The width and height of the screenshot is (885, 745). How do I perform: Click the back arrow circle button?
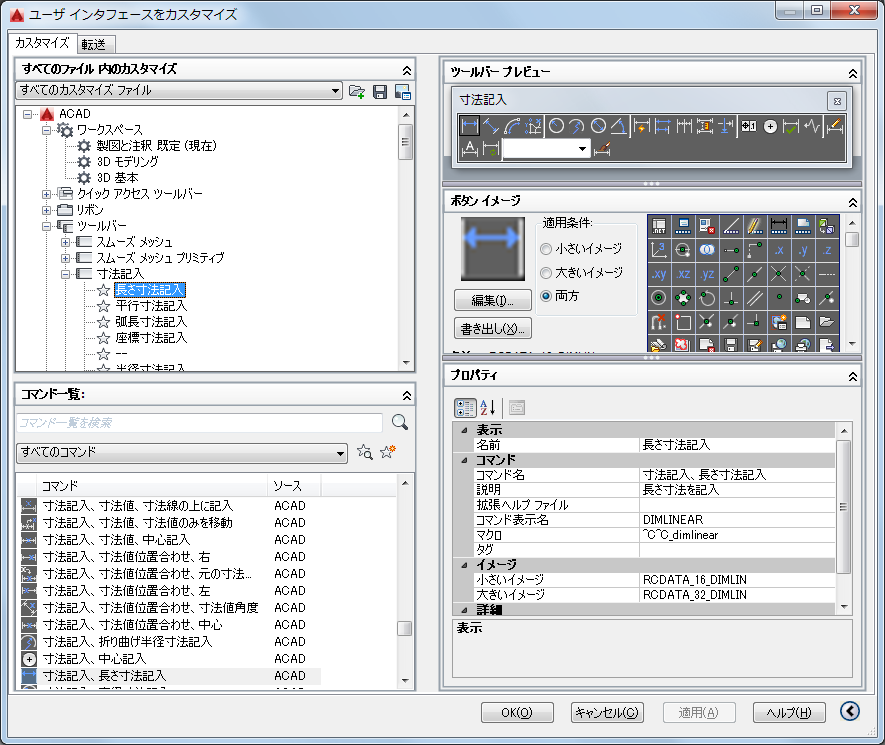click(x=850, y=711)
